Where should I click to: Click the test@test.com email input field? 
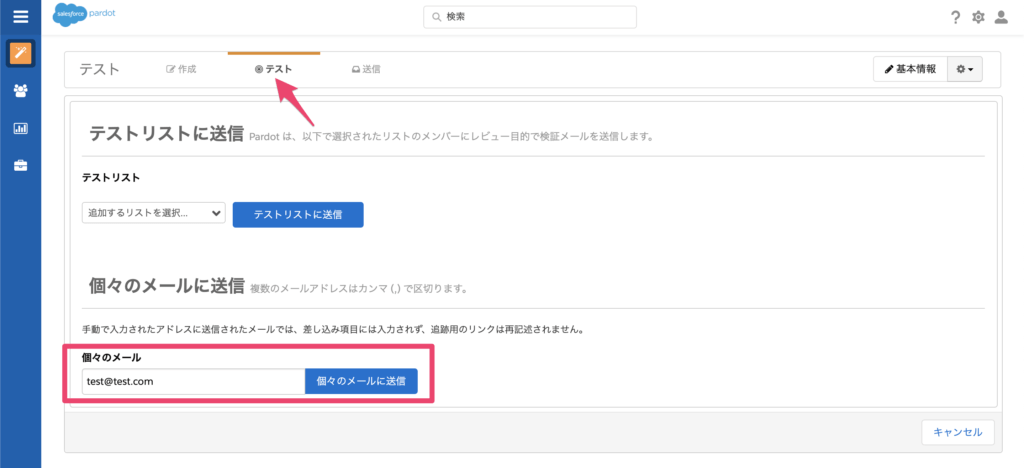point(193,382)
